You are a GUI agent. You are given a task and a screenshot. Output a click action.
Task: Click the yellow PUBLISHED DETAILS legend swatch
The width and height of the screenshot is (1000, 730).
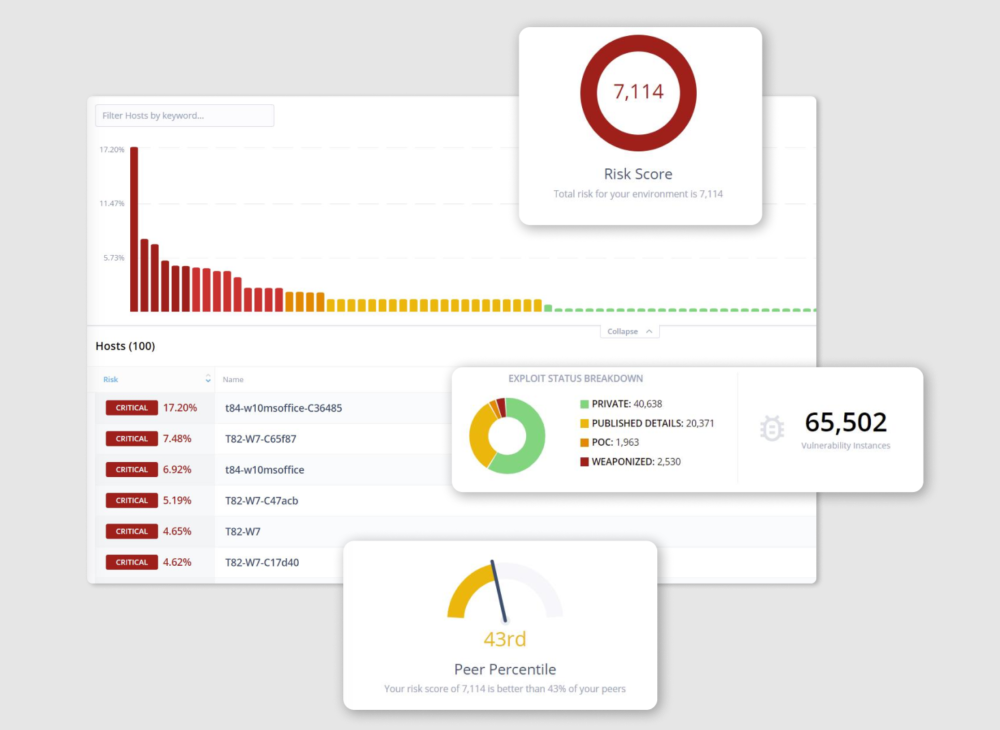point(584,423)
